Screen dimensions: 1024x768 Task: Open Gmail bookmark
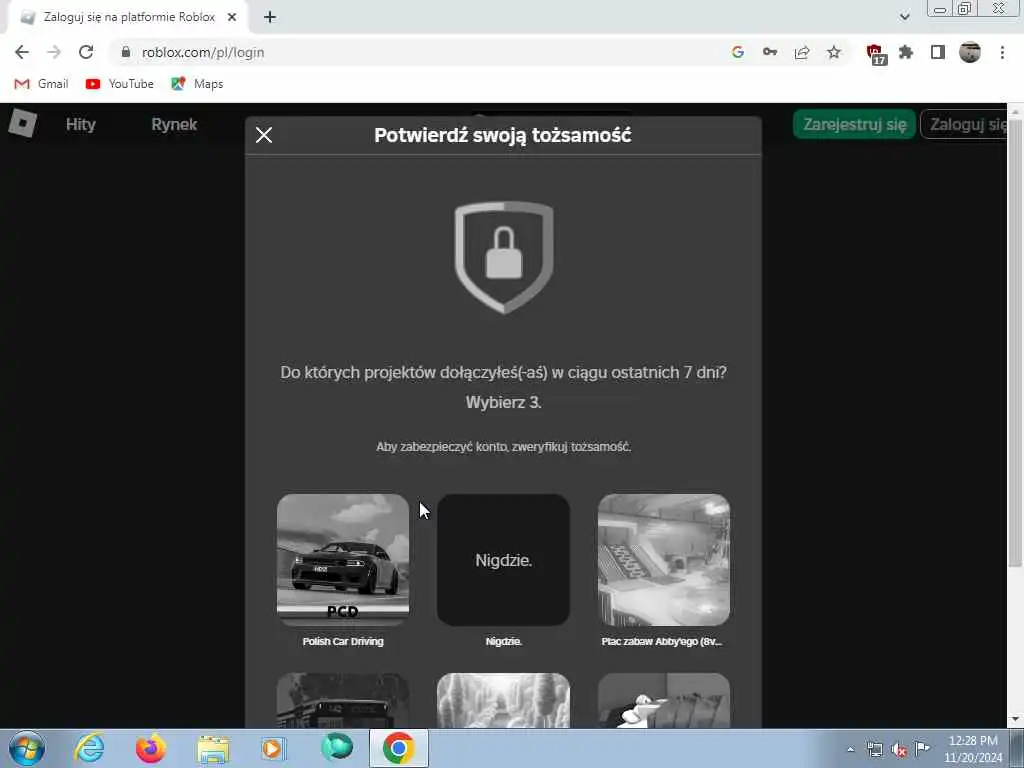41,84
